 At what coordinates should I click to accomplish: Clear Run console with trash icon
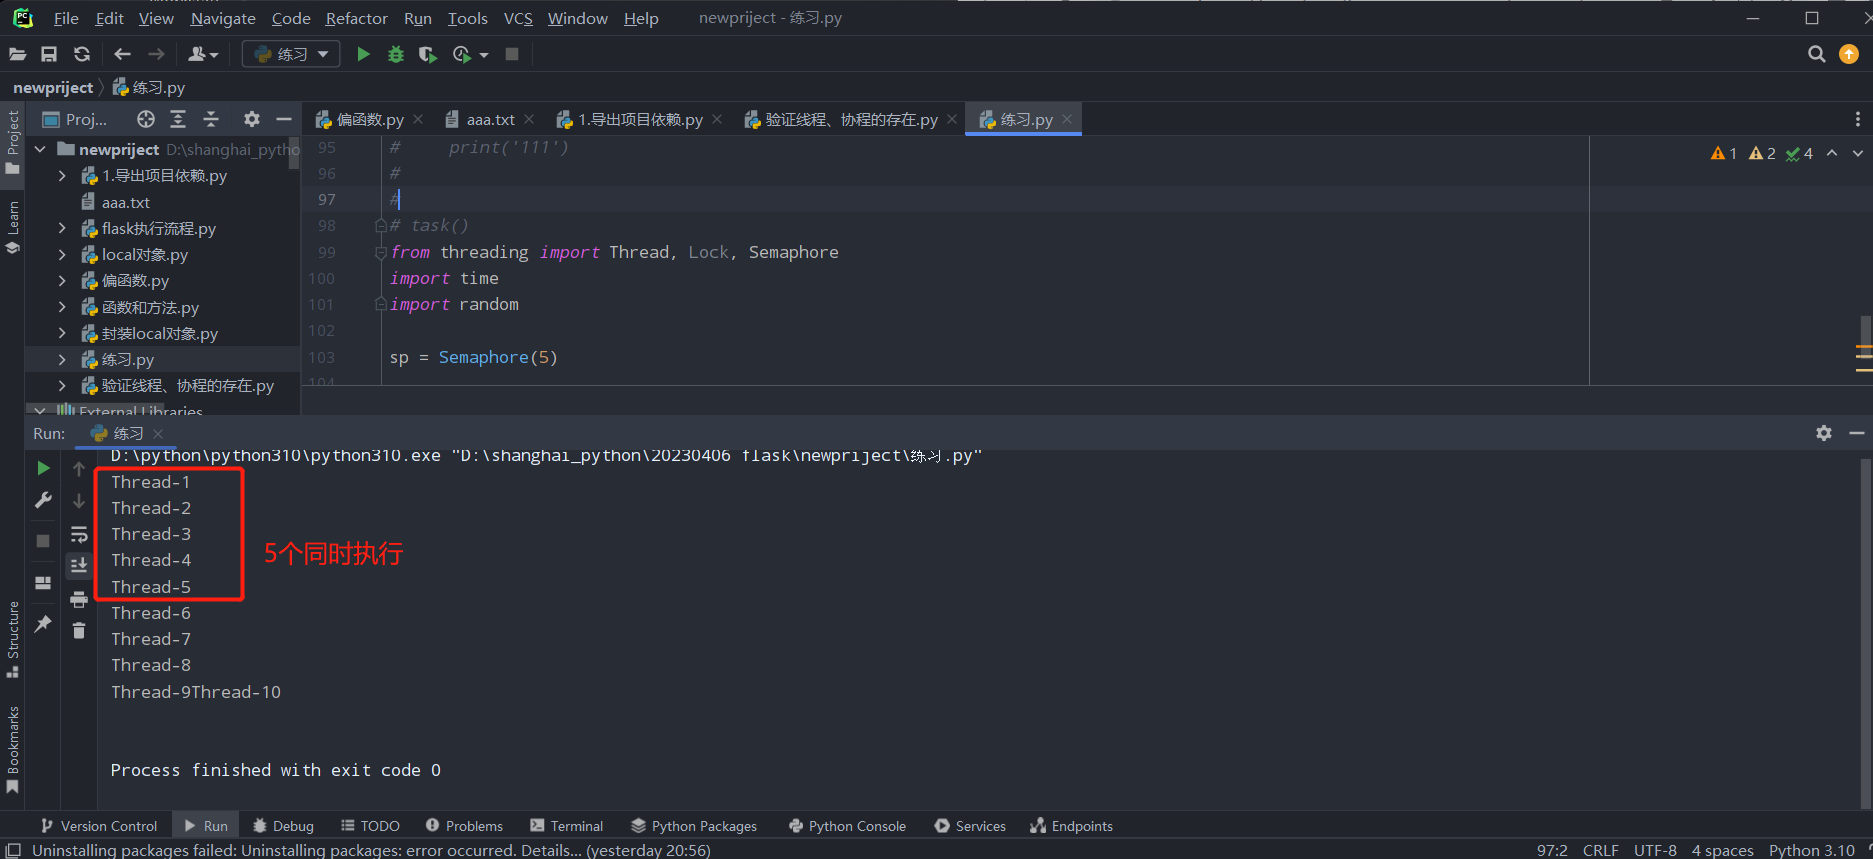[79, 630]
